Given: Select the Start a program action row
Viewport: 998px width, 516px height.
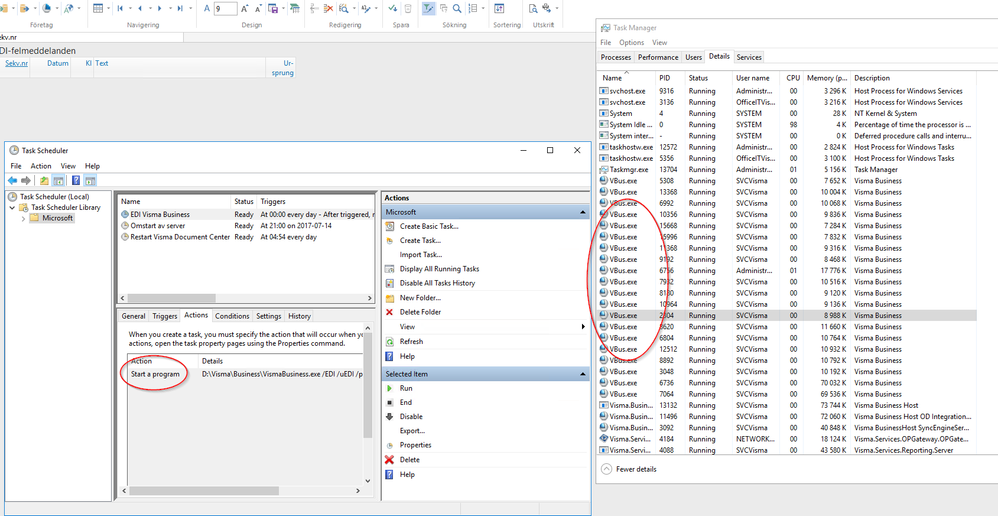Looking at the screenshot, I should click(245, 374).
